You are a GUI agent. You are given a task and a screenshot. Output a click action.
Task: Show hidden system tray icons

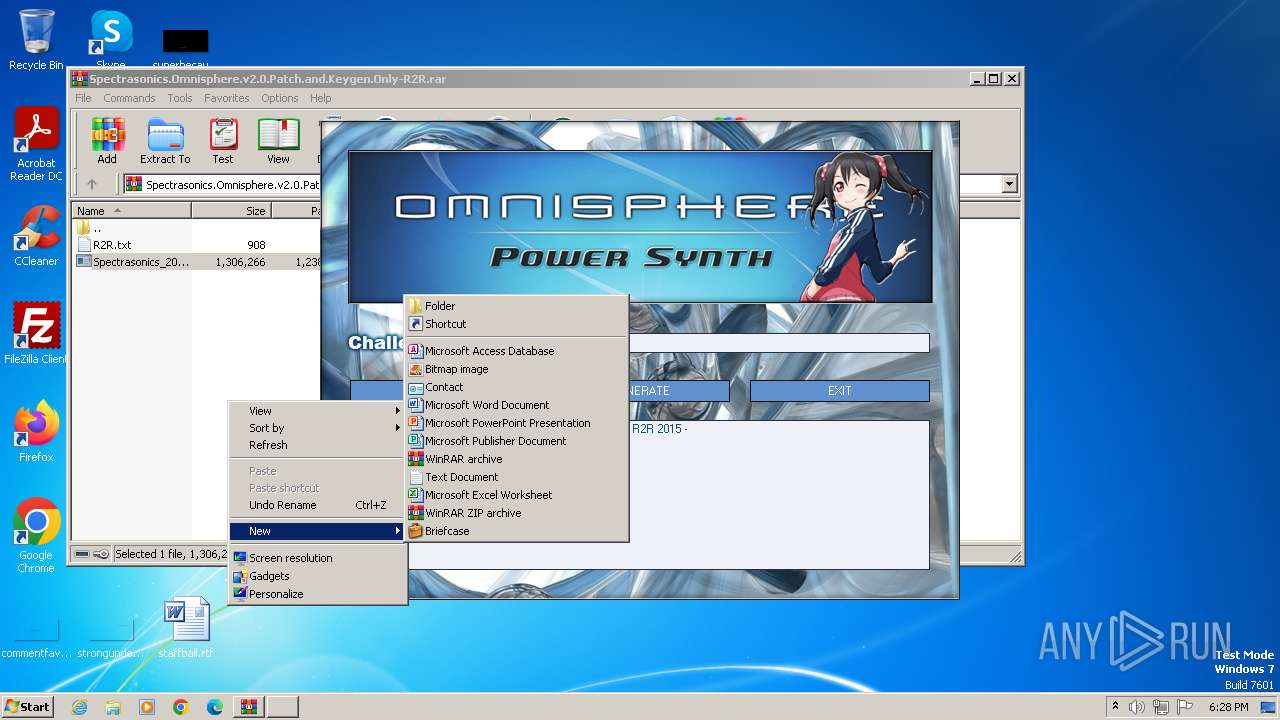1115,707
